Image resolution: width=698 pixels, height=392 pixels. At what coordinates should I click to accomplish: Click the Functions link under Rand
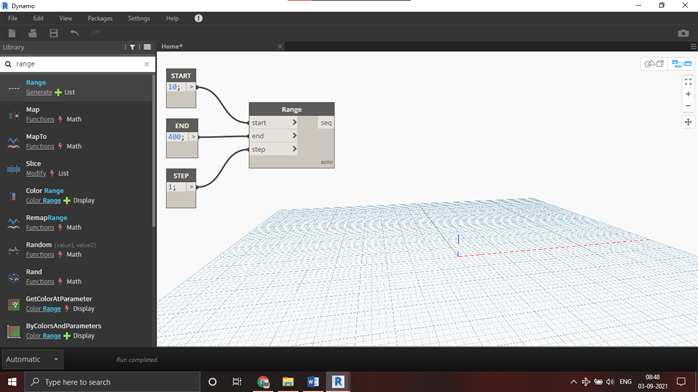(x=40, y=282)
